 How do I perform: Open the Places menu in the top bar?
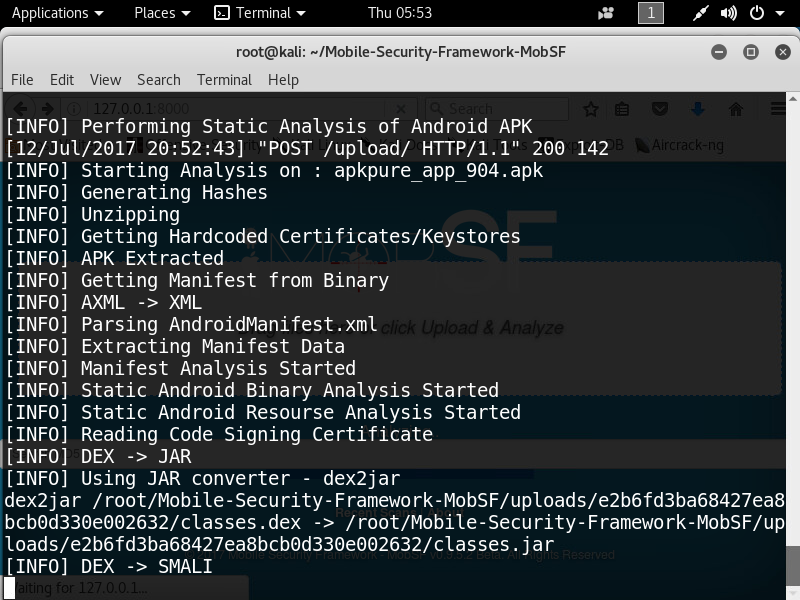(x=162, y=13)
